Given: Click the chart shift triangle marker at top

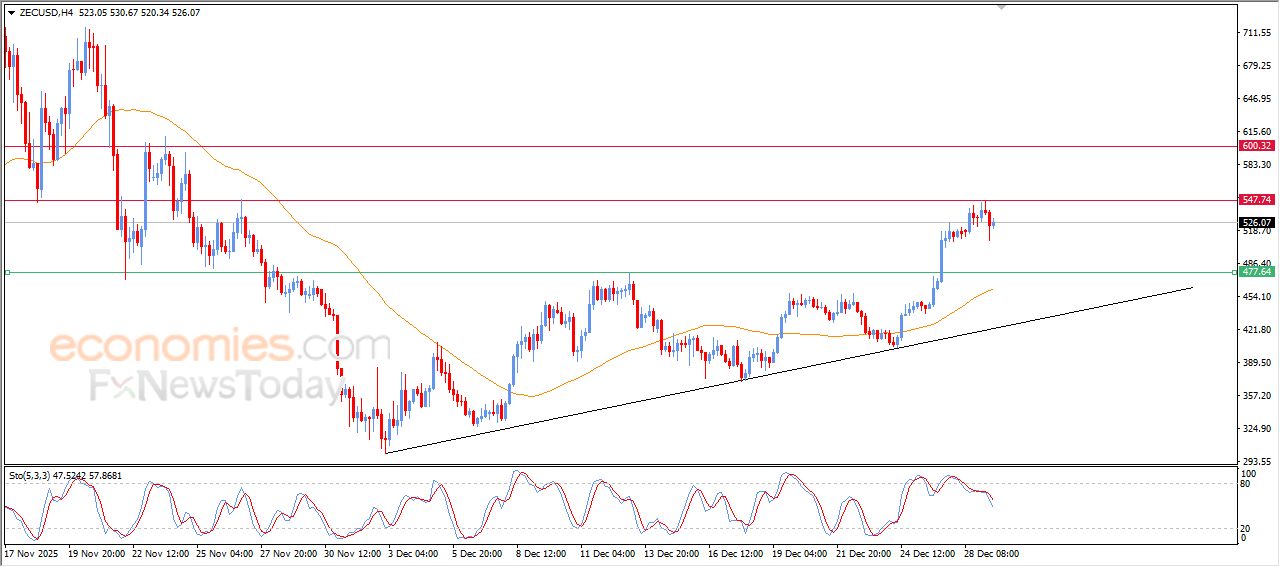Looking at the screenshot, I should 1002,7.
